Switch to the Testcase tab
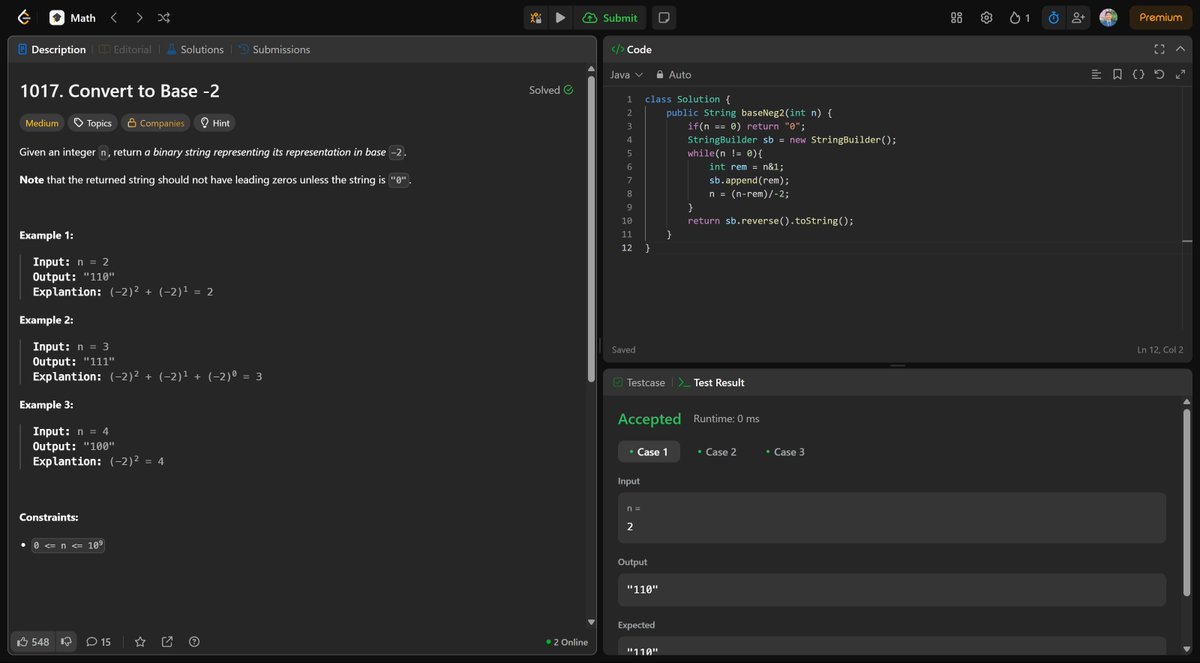The height and width of the screenshot is (663, 1200). tap(638, 383)
